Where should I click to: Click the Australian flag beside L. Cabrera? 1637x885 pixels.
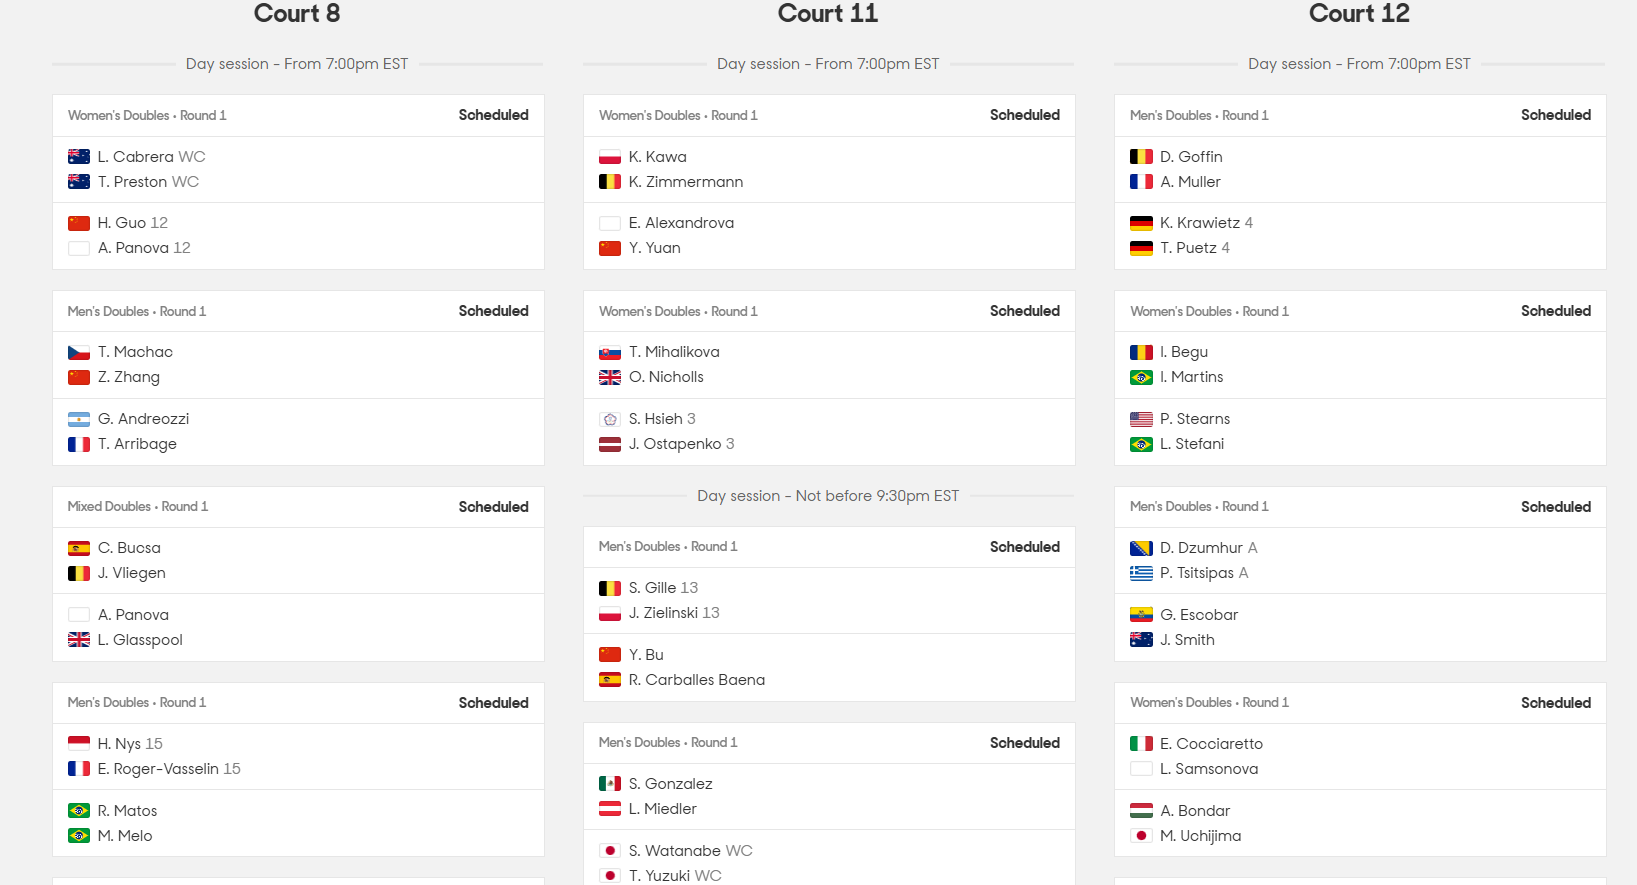point(79,157)
